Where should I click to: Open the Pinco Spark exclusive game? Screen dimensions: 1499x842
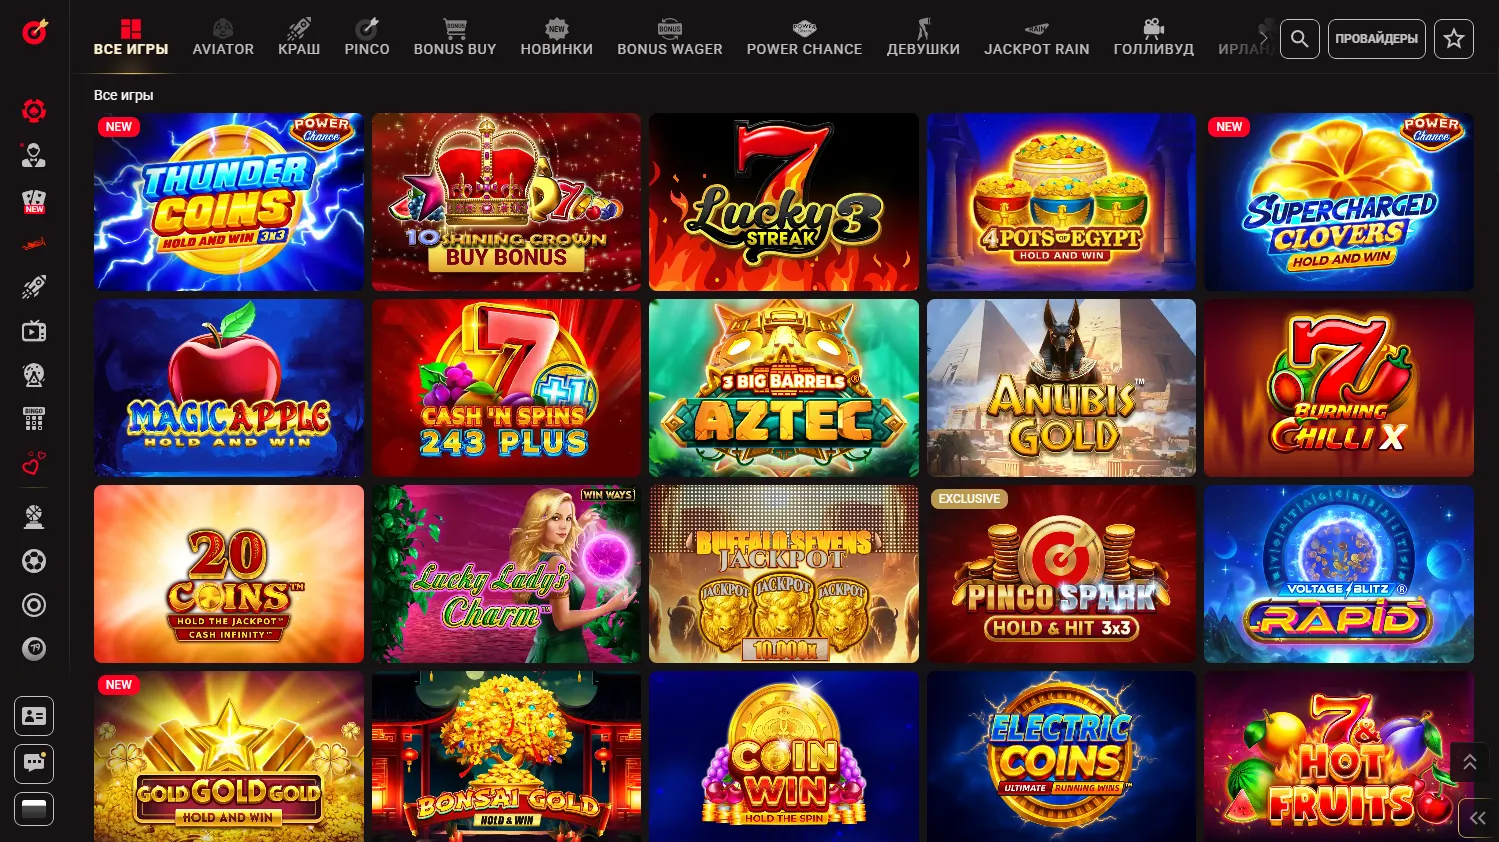coord(1061,574)
